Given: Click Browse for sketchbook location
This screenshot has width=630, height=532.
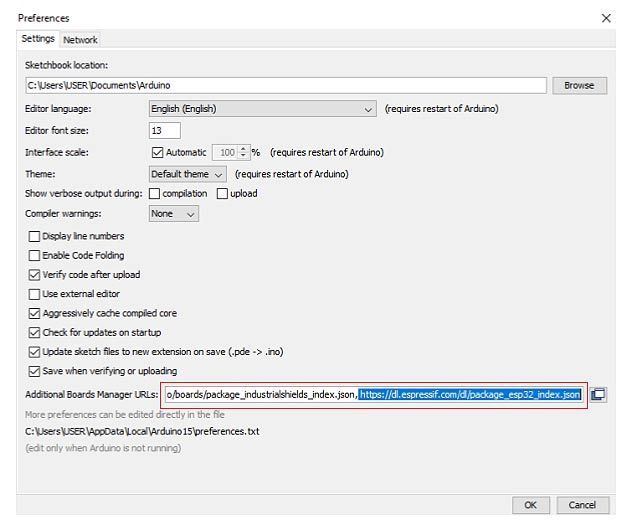Looking at the screenshot, I should pos(579,86).
